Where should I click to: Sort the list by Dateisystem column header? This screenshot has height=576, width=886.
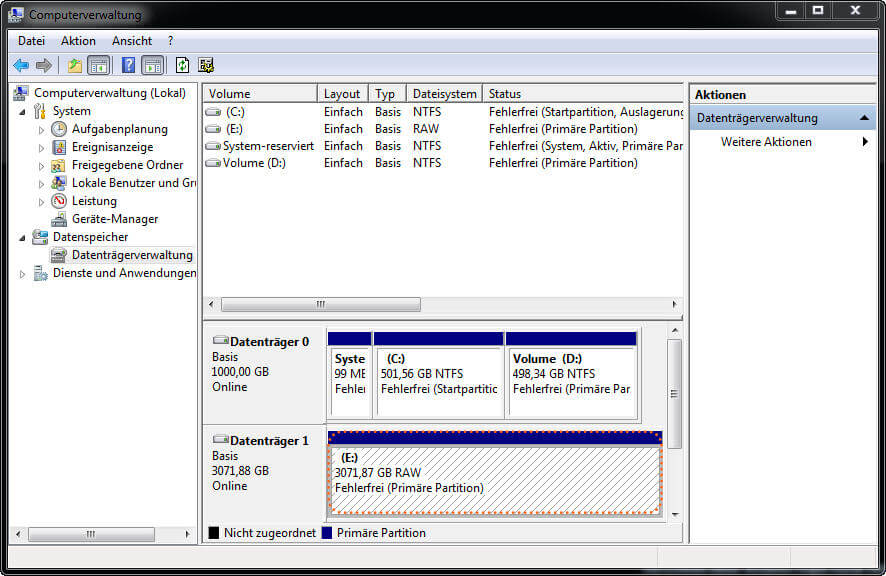point(444,94)
